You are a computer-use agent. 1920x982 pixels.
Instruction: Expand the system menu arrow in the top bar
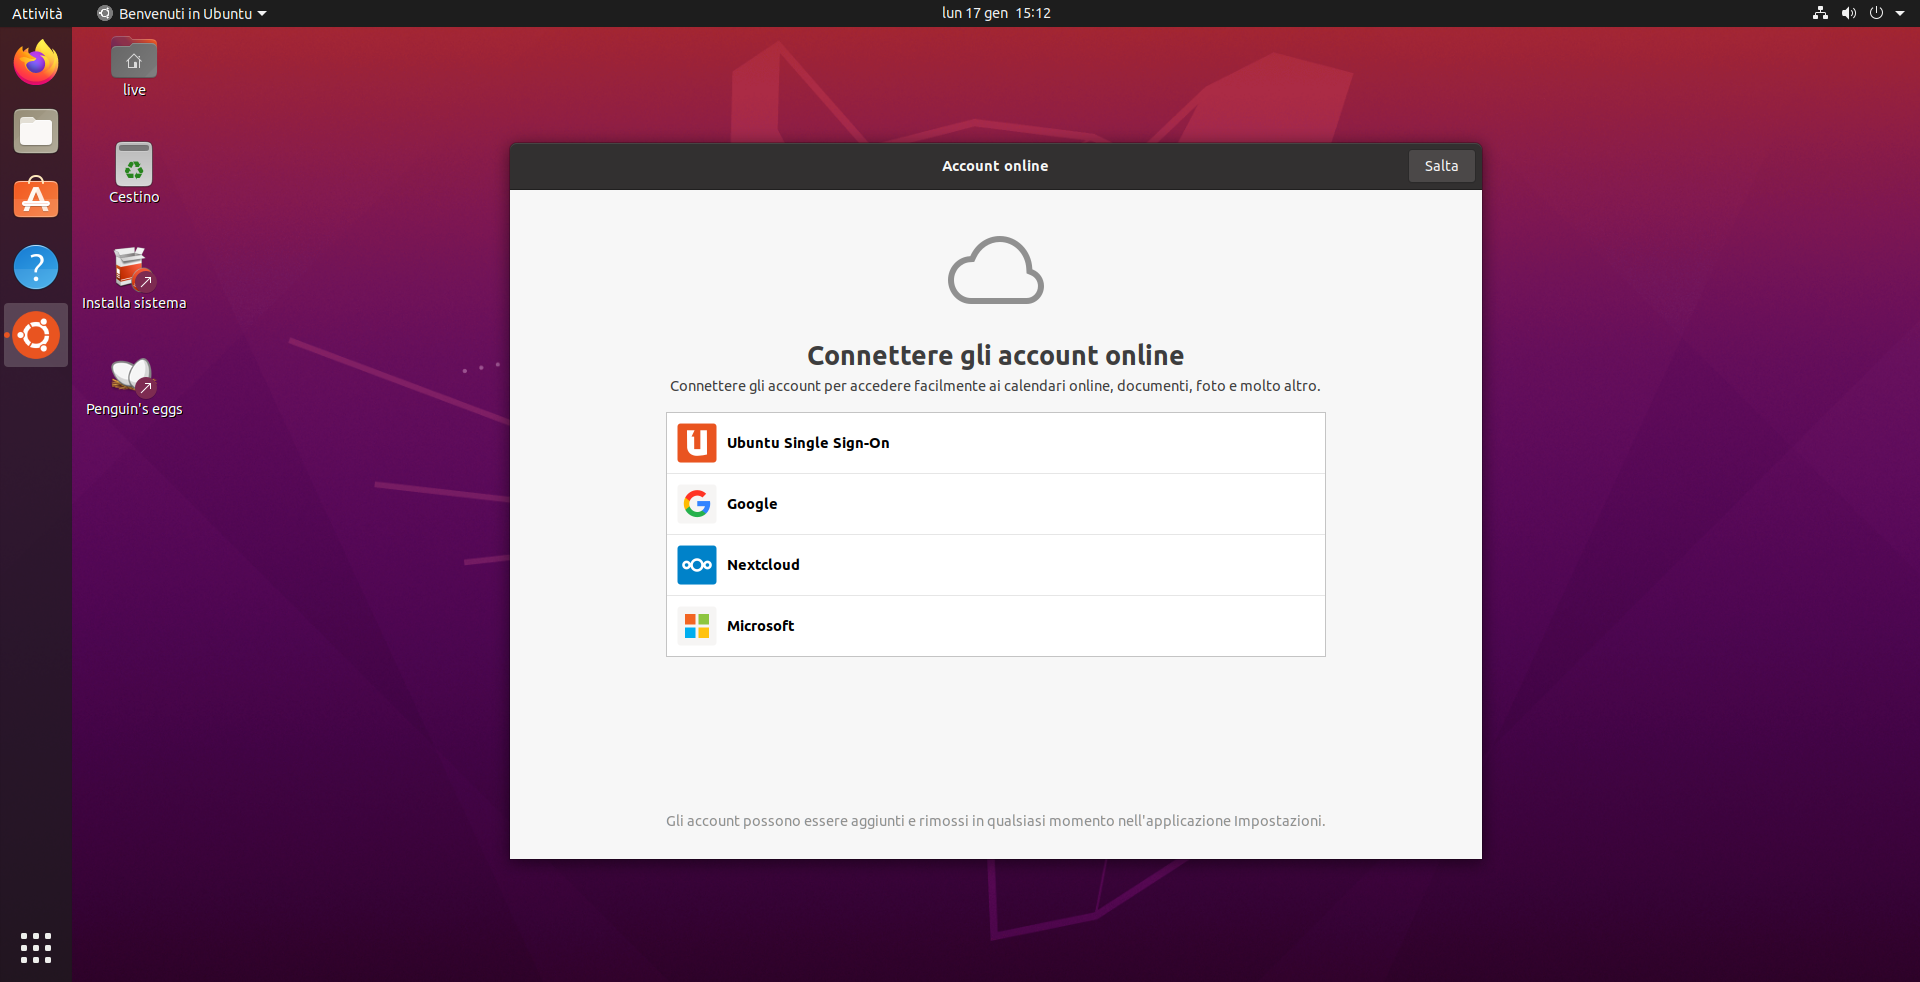1900,13
